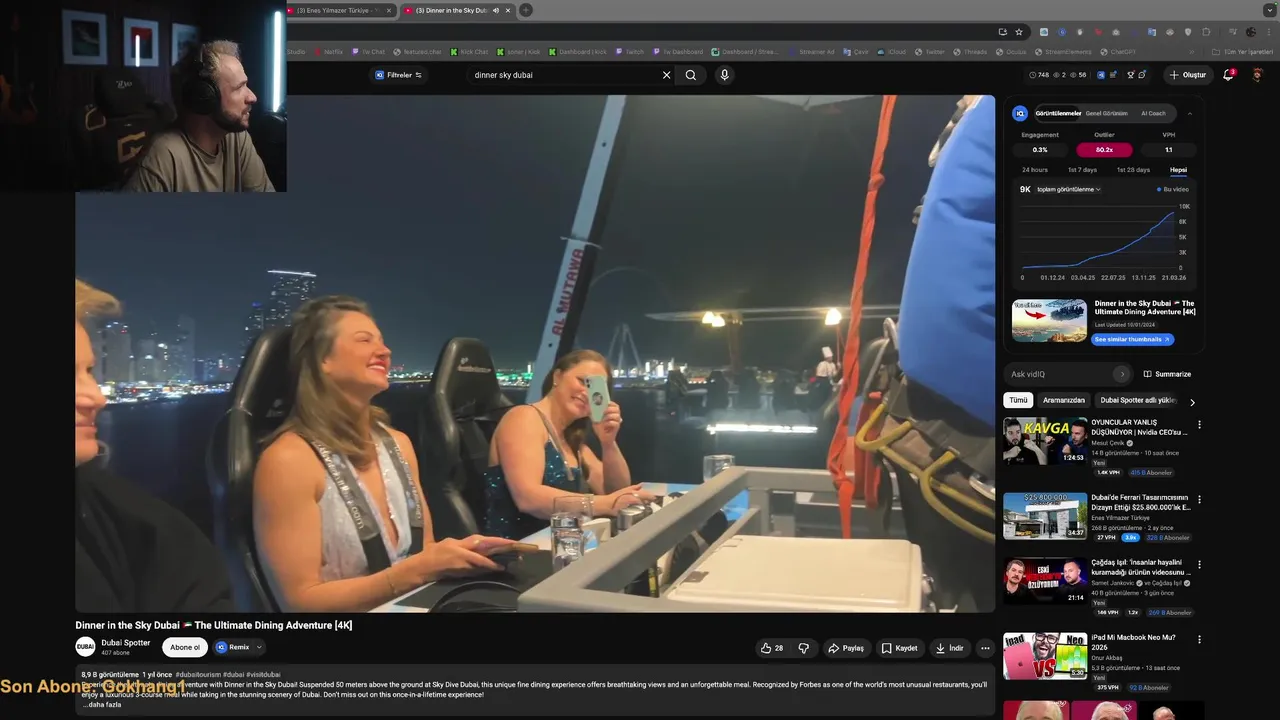The image size is (1280, 720).
Task: Mute the Dinner in the Sky tab audio
Action: 496,11
